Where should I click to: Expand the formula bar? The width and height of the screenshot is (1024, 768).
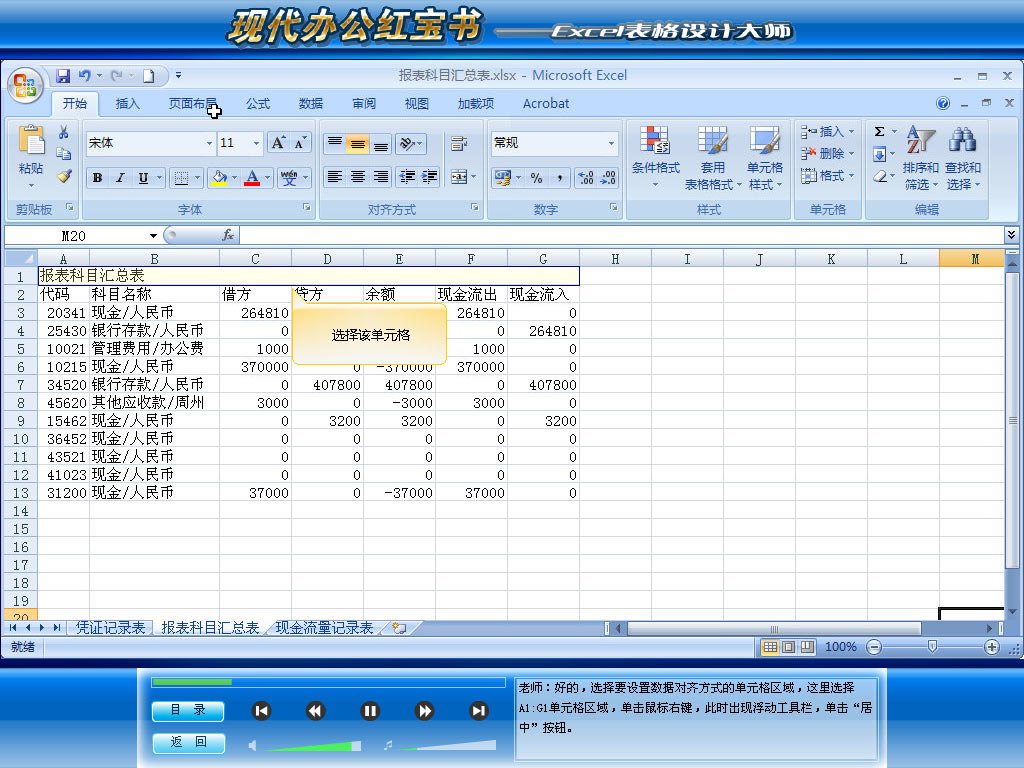click(x=1011, y=234)
